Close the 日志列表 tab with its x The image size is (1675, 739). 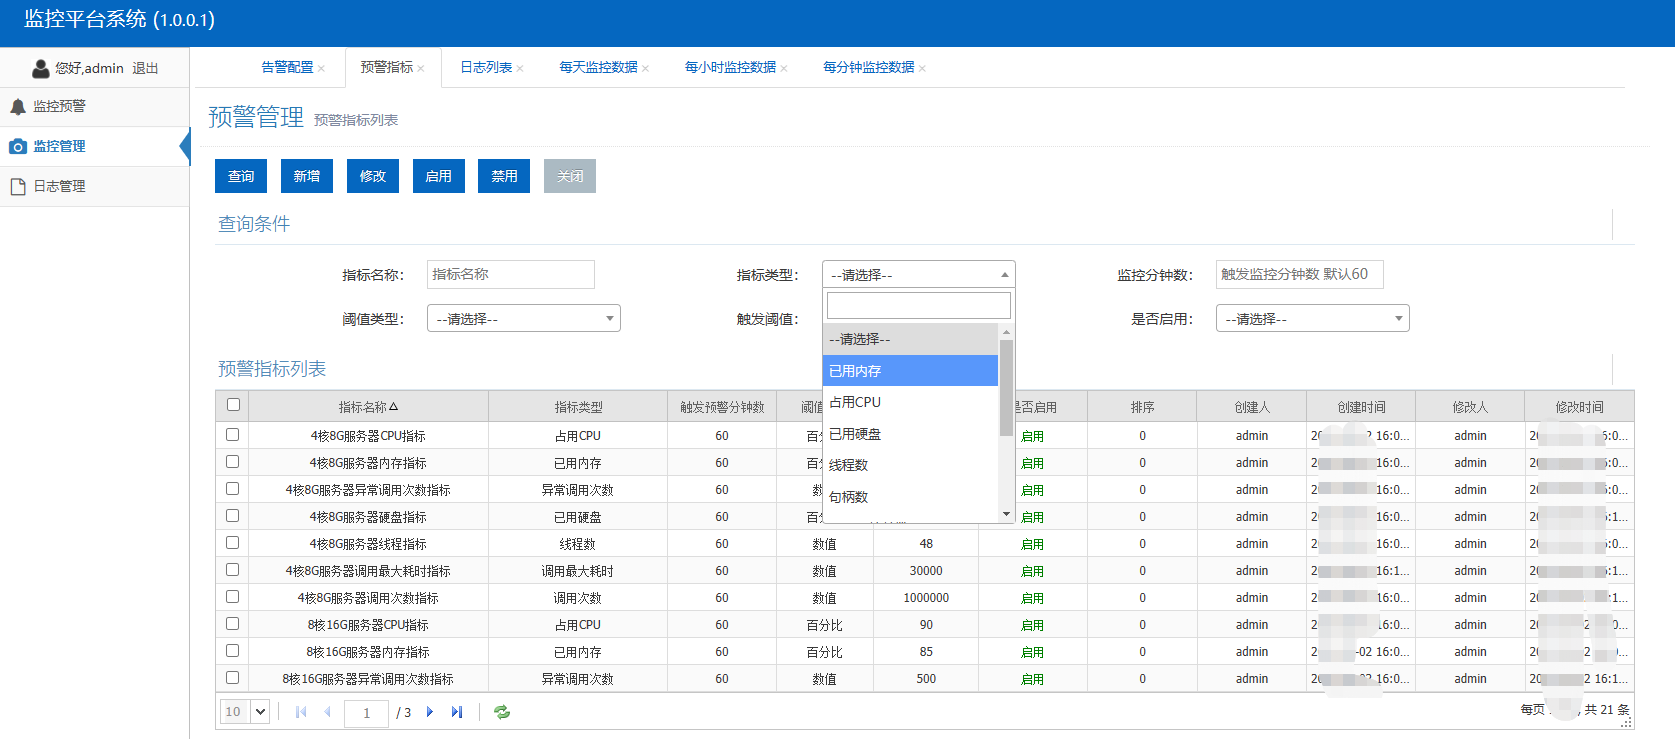pos(520,68)
